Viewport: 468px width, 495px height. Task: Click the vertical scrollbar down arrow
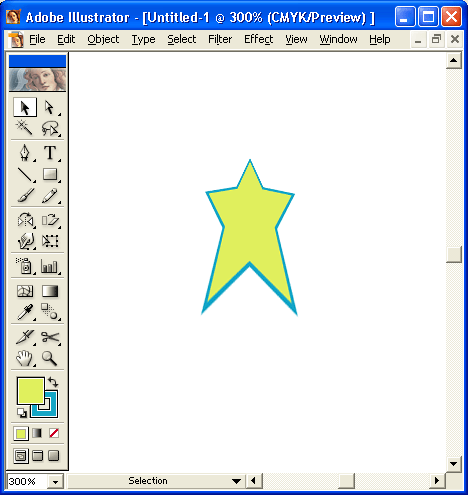pyautogui.click(x=454, y=464)
